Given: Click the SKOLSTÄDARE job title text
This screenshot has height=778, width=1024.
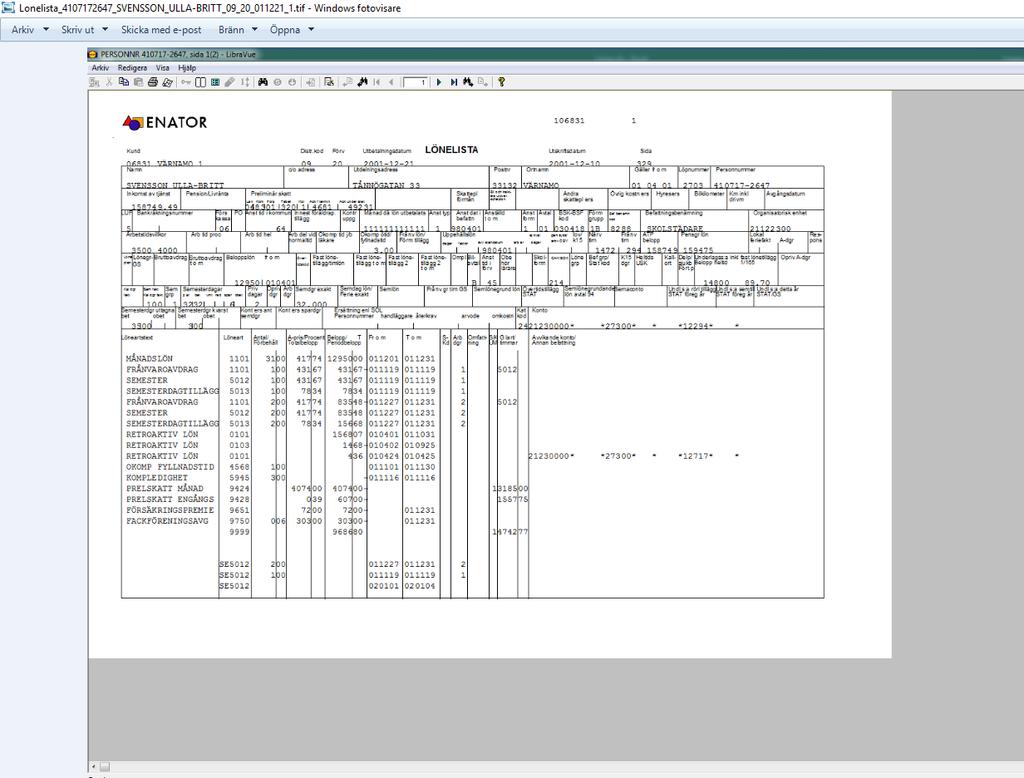Looking at the screenshot, I should click(675, 229).
